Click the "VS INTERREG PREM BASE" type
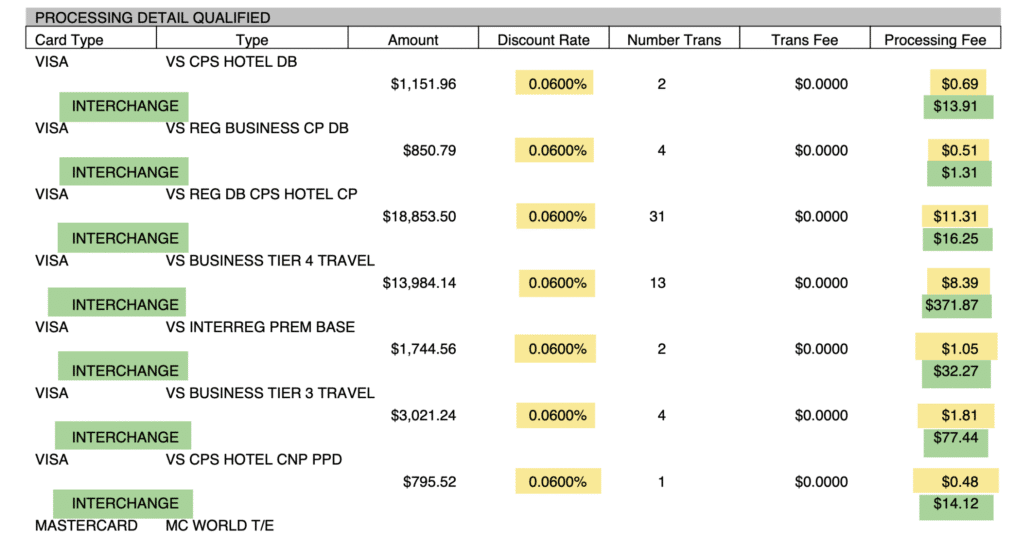The image size is (1024, 540). coord(260,327)
